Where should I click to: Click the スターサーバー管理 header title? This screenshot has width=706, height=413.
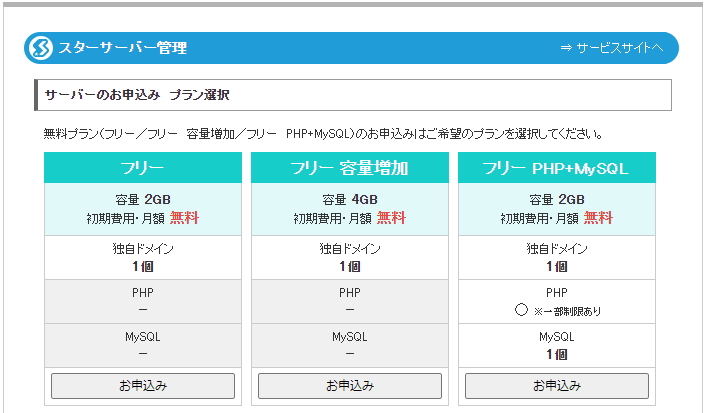click(123, 48)
